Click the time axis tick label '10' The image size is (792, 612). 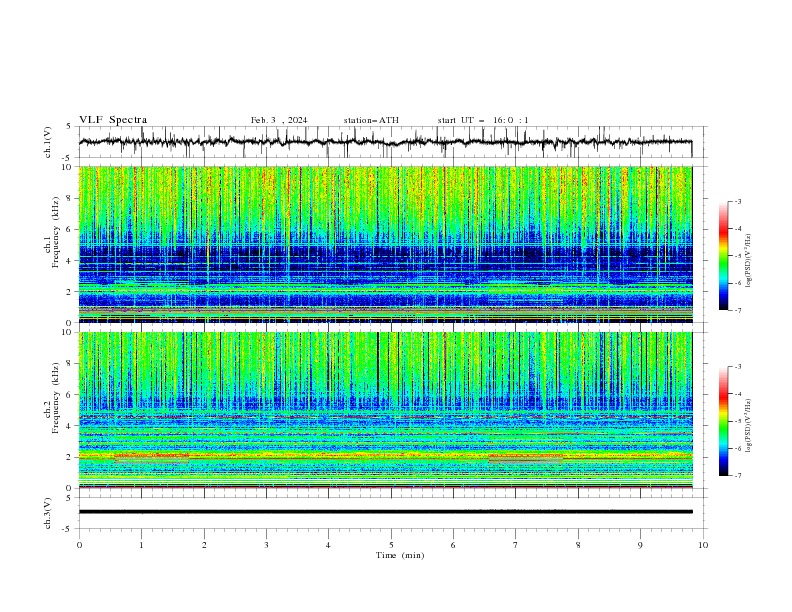[x=703, y=545]
